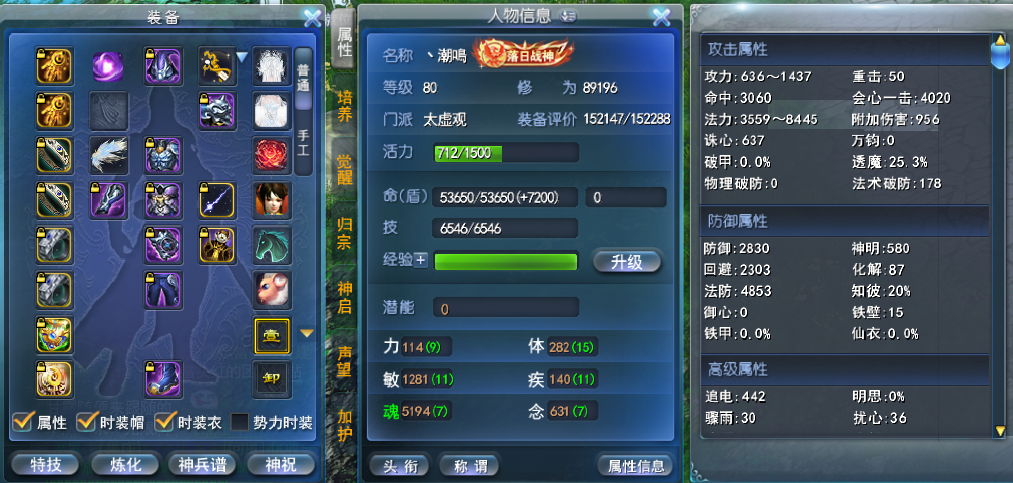The height and width of the screenshot is (483, 1013).
Task: Expand the blue dropdown arrow near top equipment
Action: pyautogui.click(x=242, y=58)
